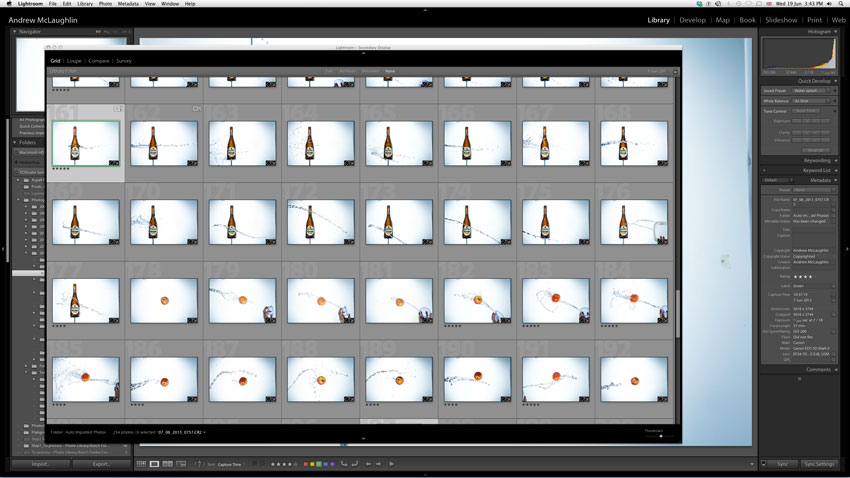Expand the Keywording panel
This screenshot has width=850, height=478.
tap(835, 160)
